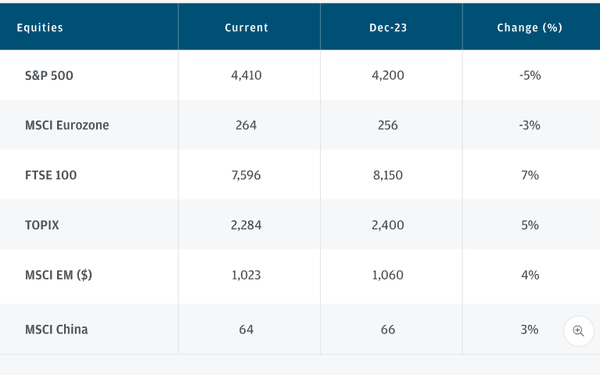600x375 pixels.
Task: Select the MSCI EM ($) row label
Action: click(59, 275)
